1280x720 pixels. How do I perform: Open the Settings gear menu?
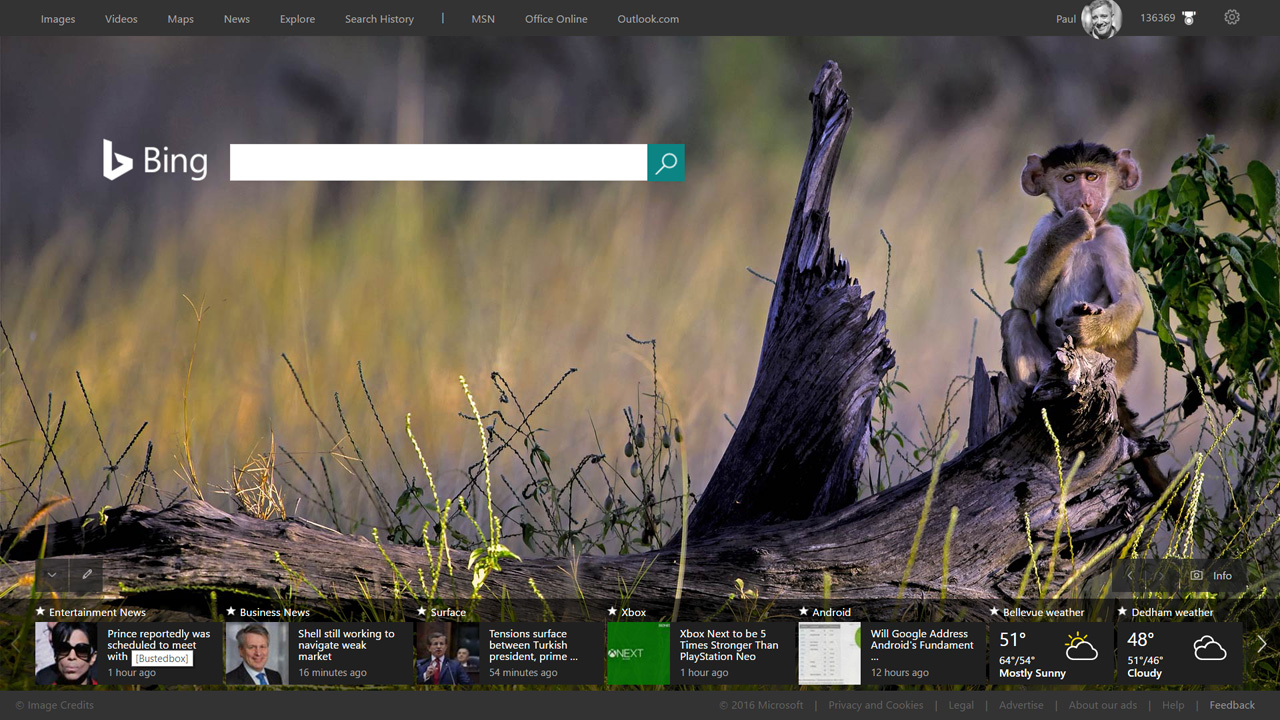point(1232,17)
